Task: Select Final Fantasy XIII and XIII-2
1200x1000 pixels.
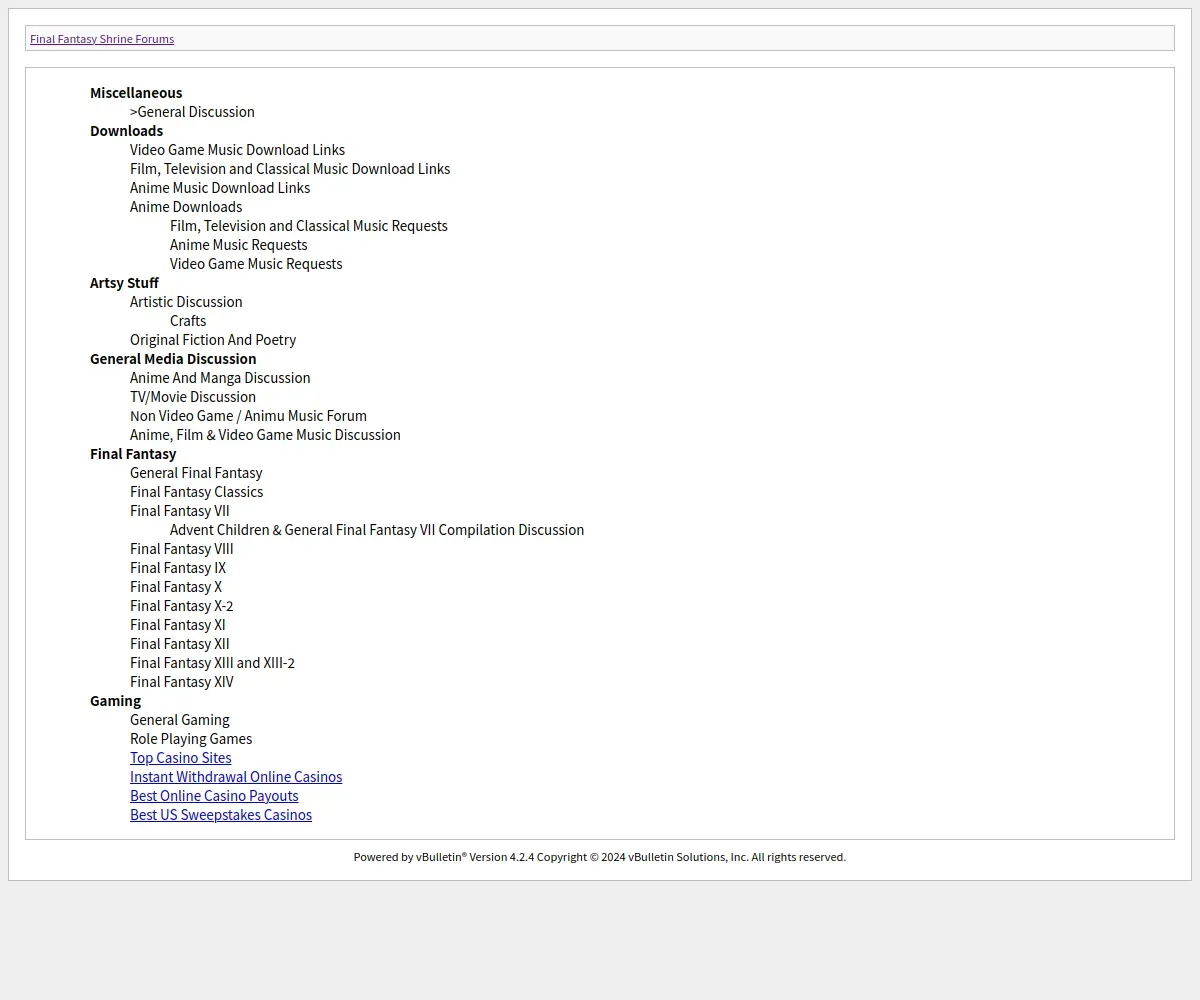Action: [212, 663]
